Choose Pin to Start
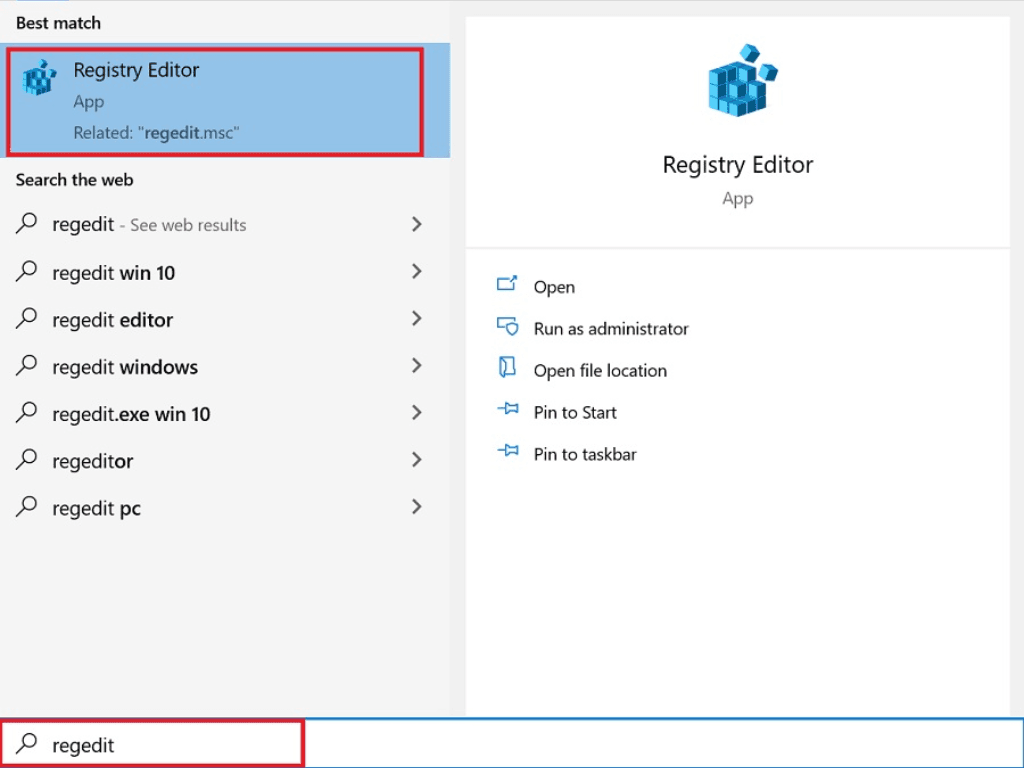Screen dimensions: 1024x768 coord(575,412)
